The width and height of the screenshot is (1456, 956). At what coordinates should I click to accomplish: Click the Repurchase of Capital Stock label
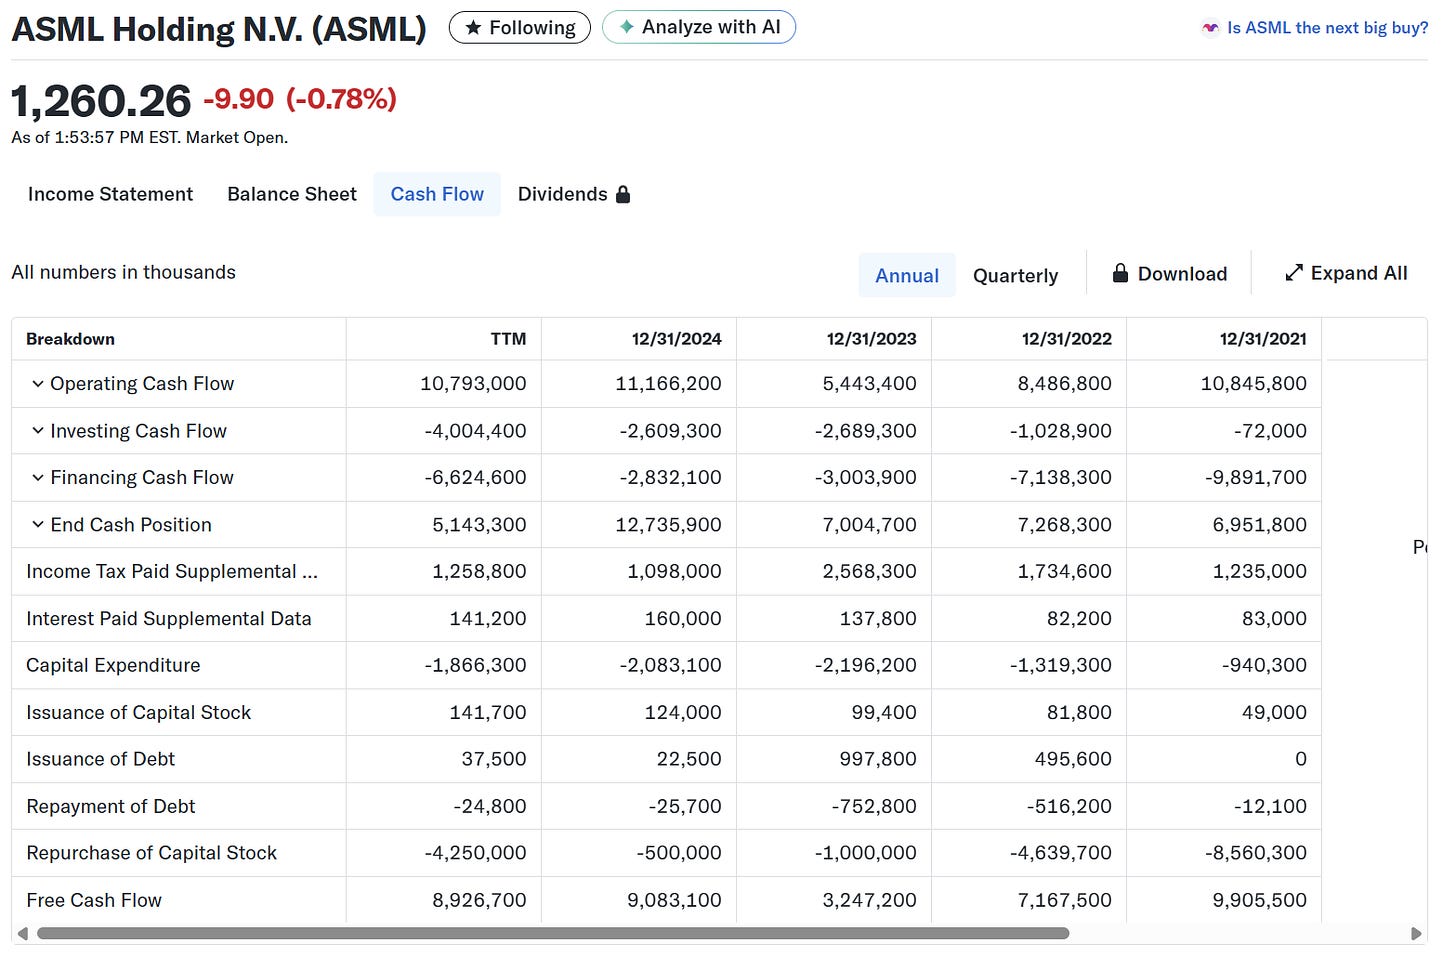151,853
